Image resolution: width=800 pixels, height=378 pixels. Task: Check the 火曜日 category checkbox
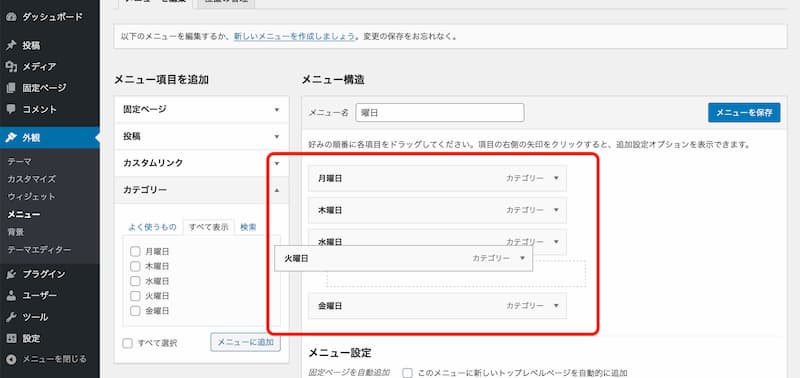tap(135, 296)
